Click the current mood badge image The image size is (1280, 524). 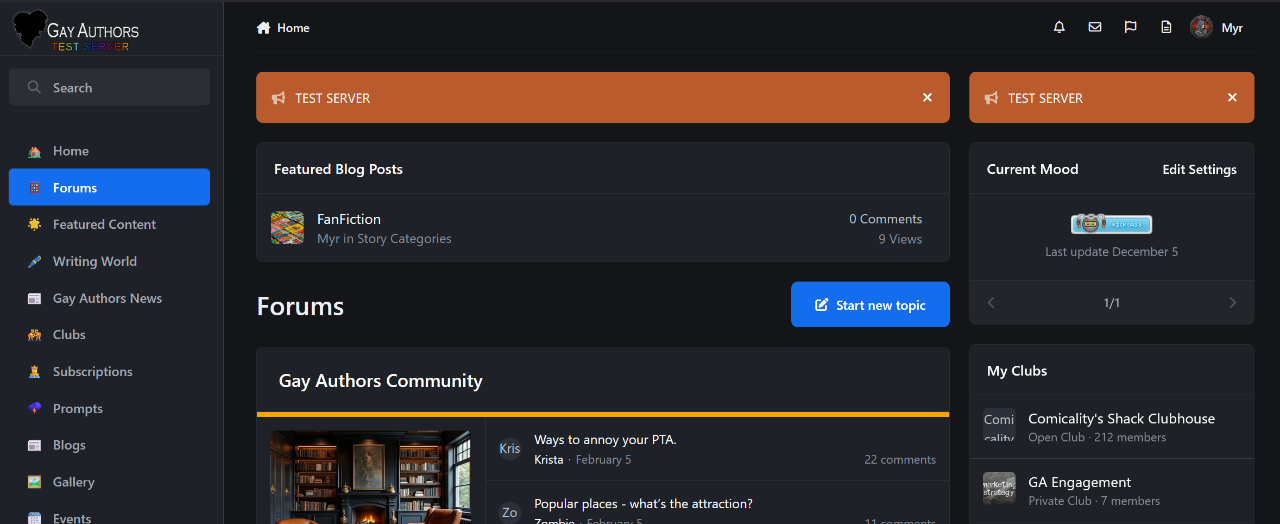pos(1111,224)
